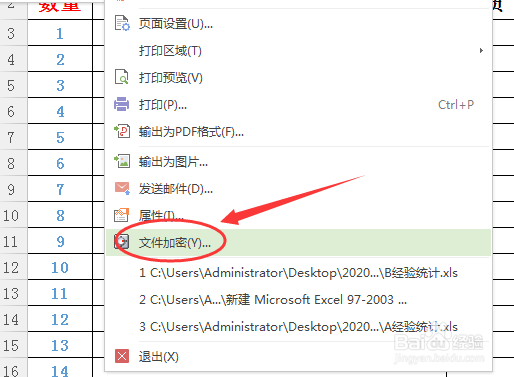Screen dimensions: 514x377
Task: Select 文件加密(Y)... menu item
Action: [298, 242]
